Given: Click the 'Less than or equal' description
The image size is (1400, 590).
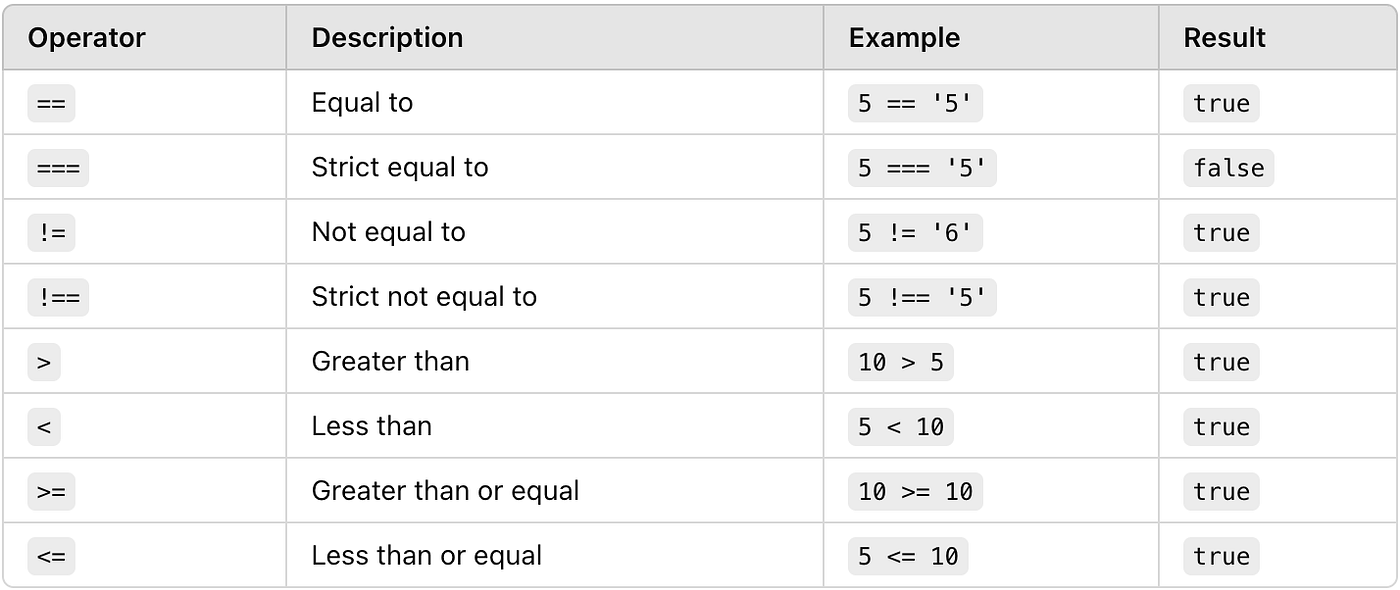Looking at the screenshot, I should pyautogui.click(x=427, y=556).
